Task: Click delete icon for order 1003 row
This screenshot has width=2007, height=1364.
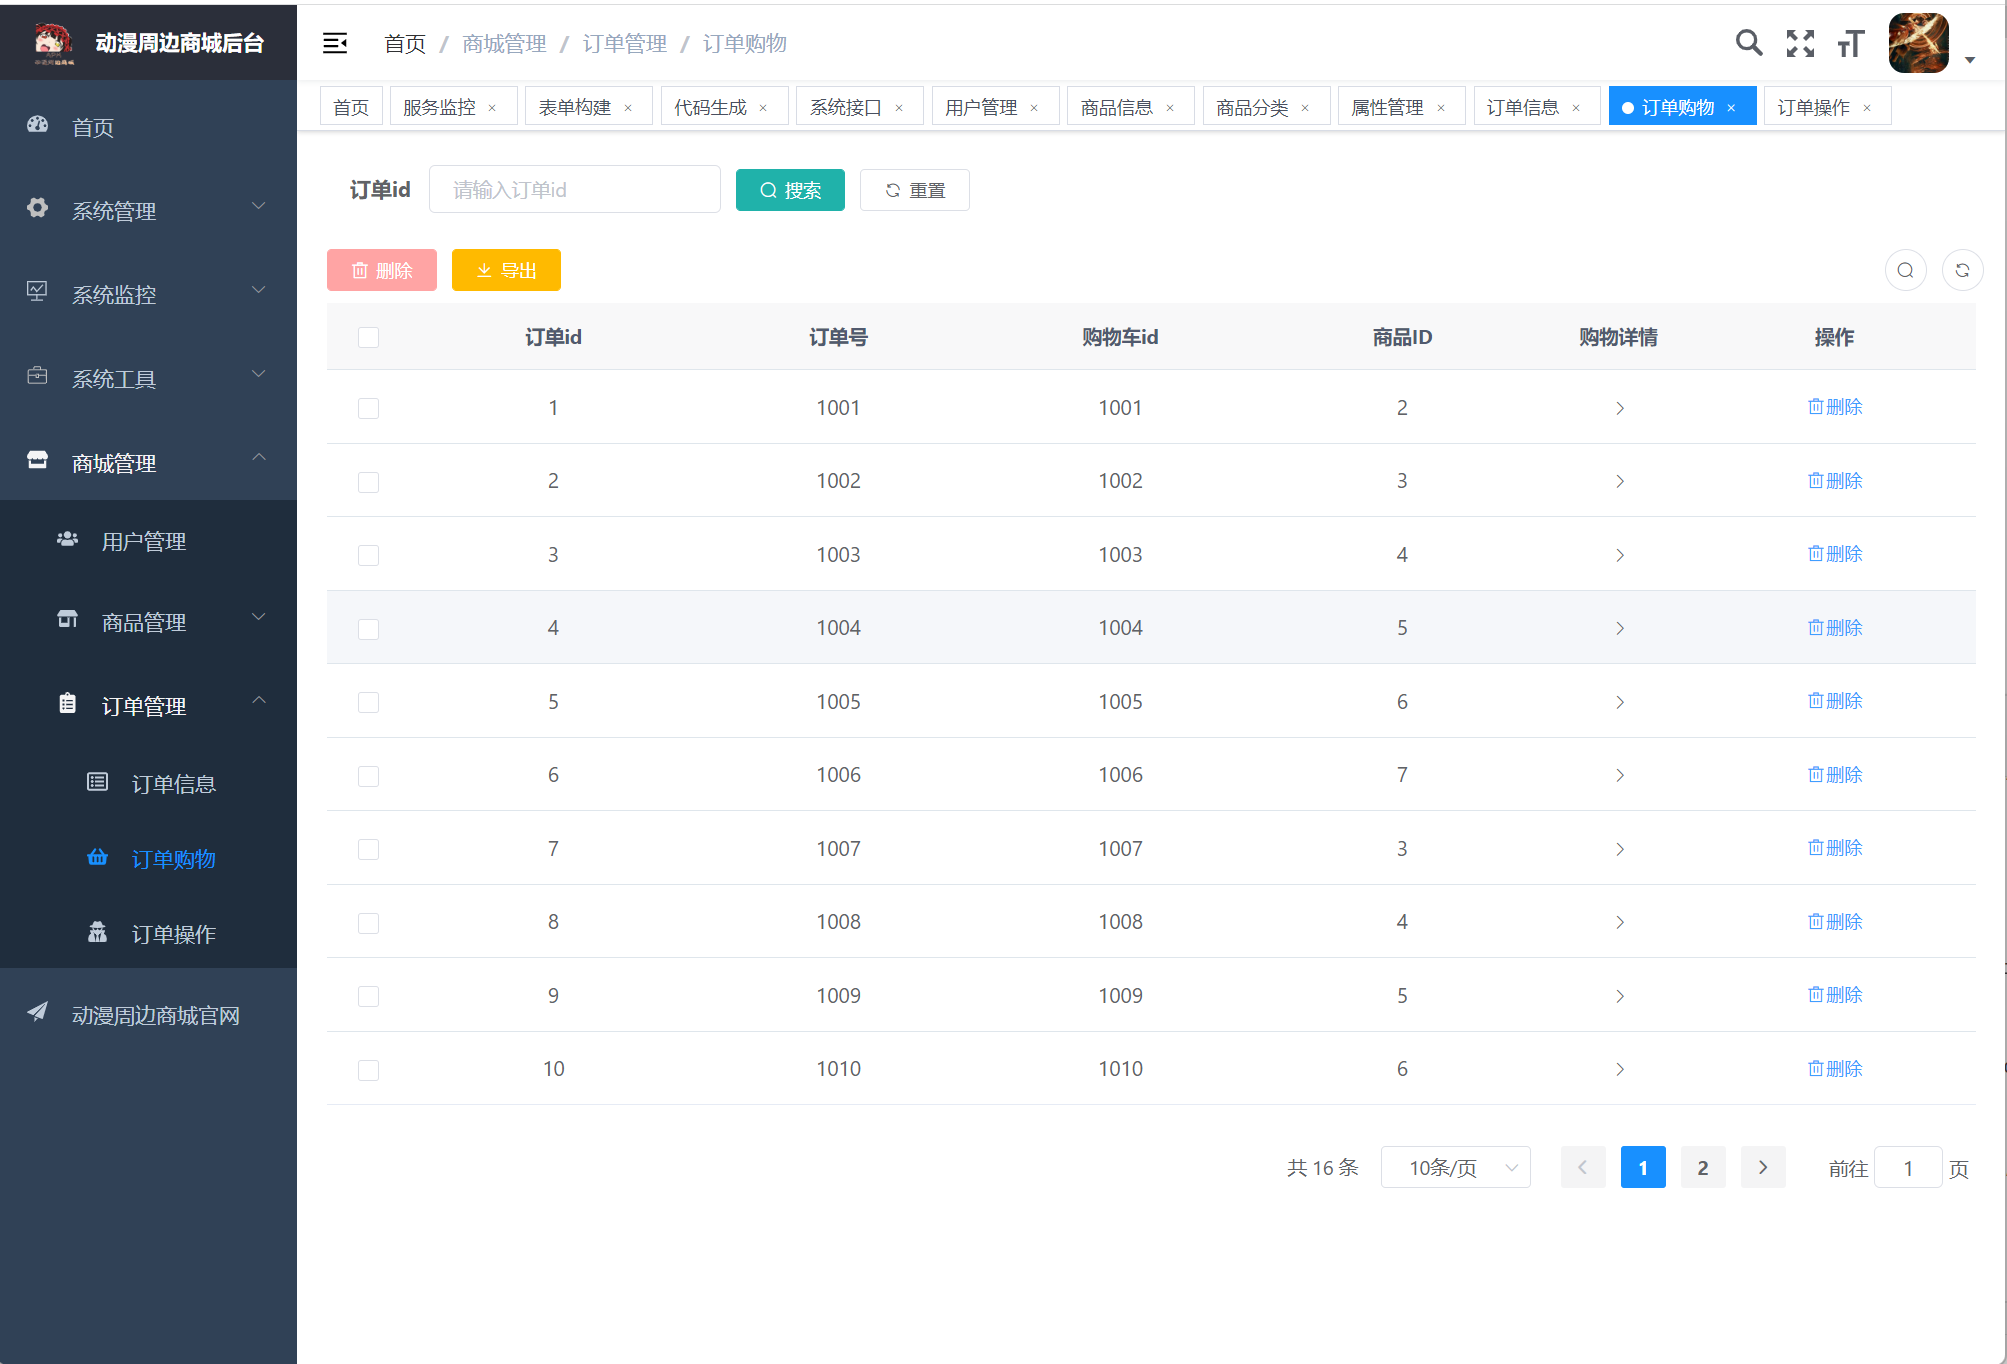Action: click(x=1834, y=554)
